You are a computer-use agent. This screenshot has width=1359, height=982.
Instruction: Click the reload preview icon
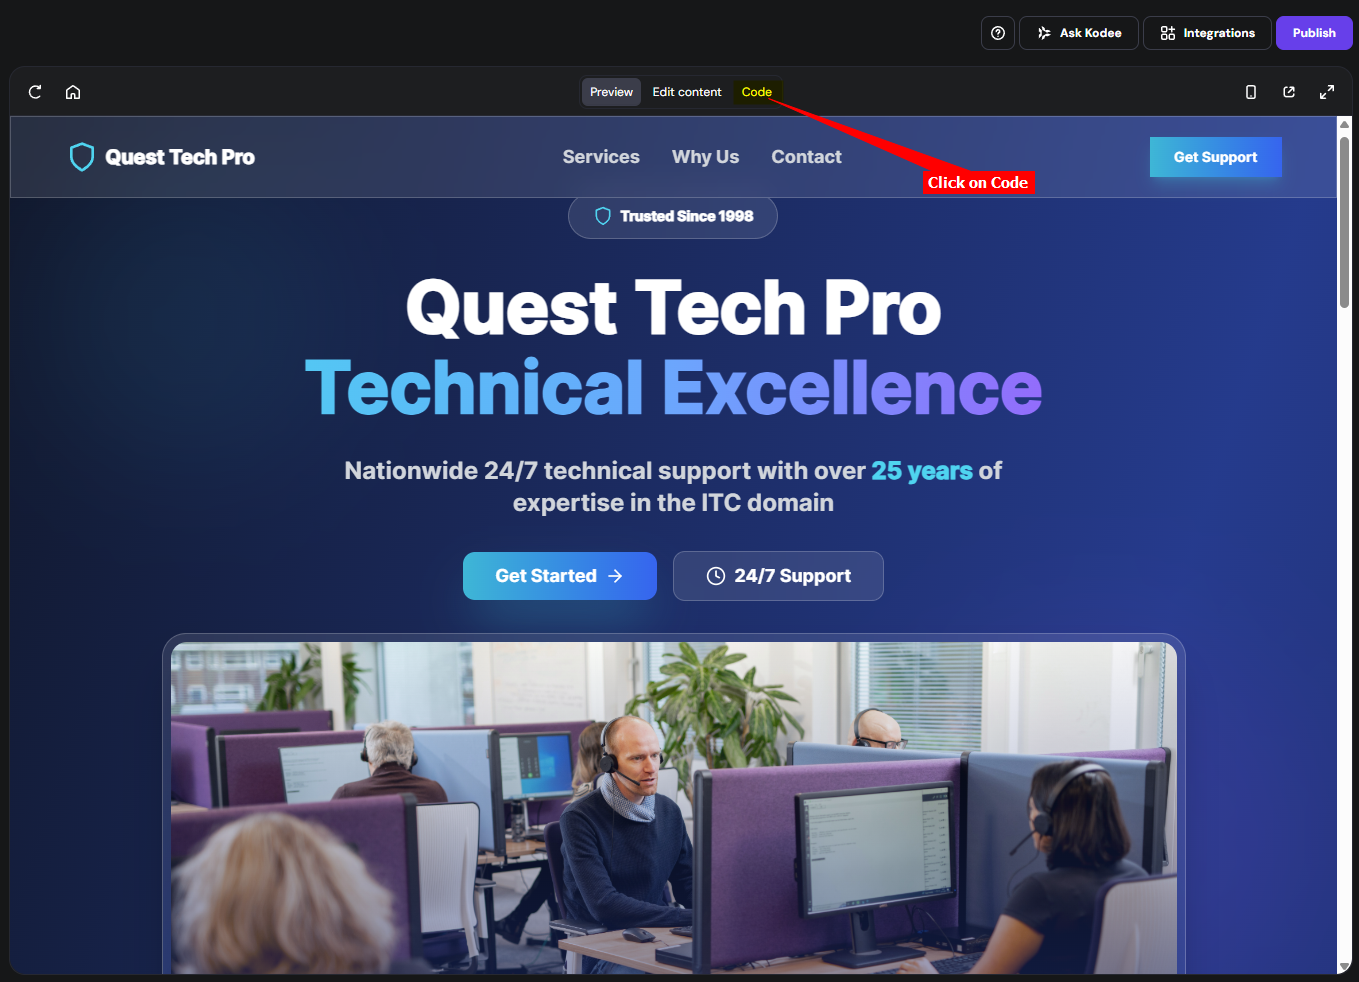pyautogui.click(x=35, y=92)
